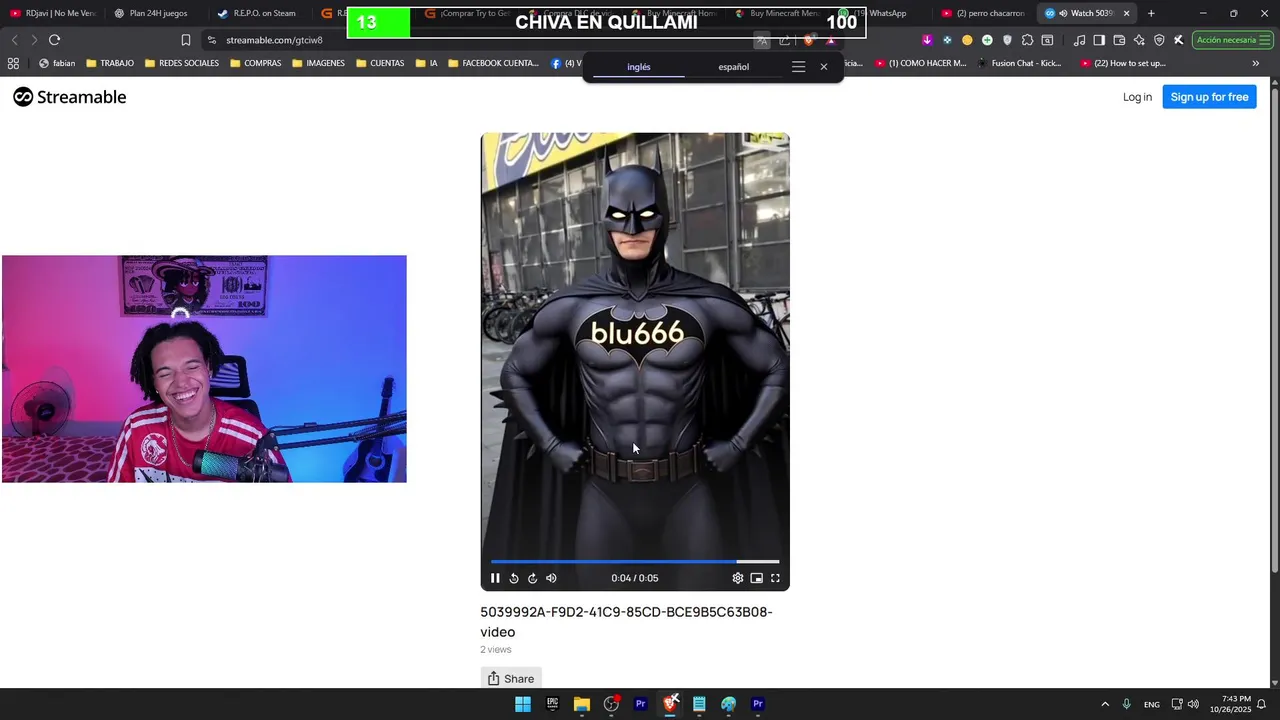Click the purple download extension icon
This screenshot has width=1280, height=720.
click(927, 40)
